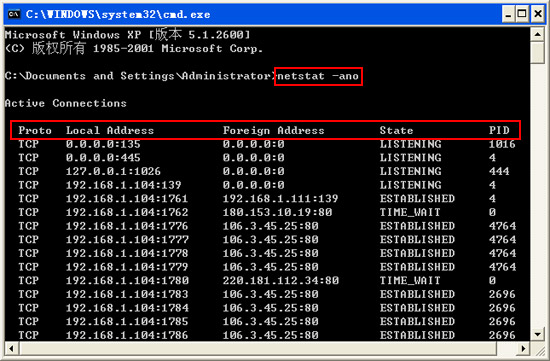Close the cmd.exe window

click(538, 14)
